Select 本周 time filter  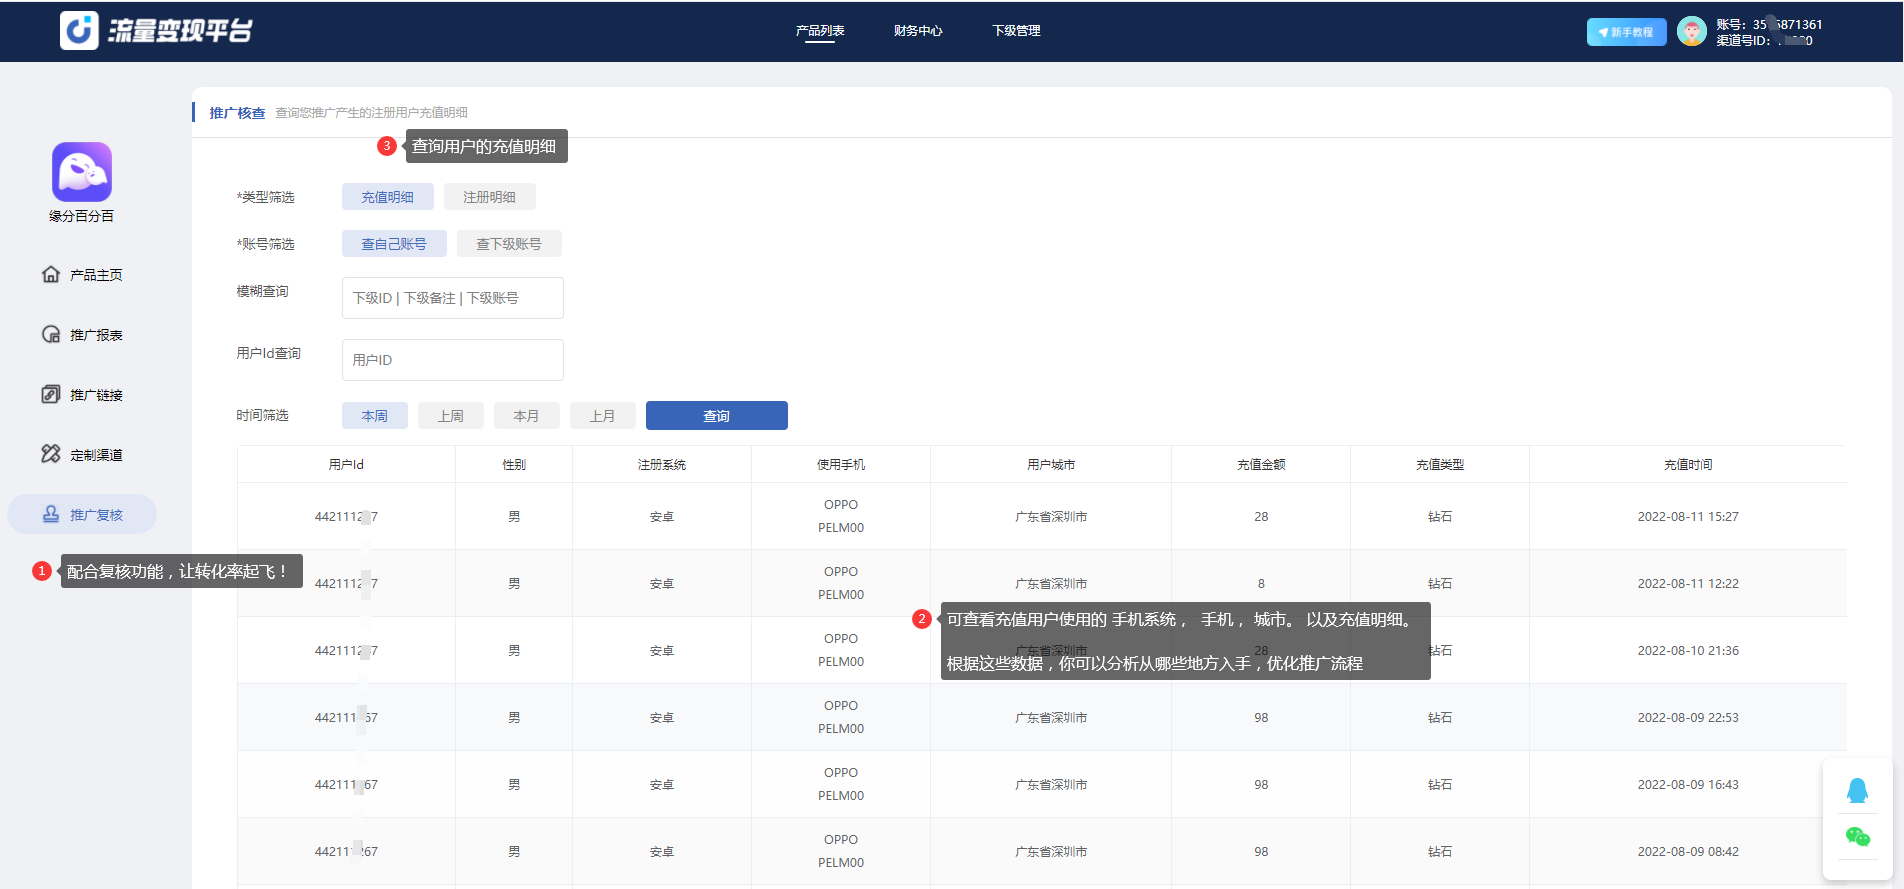[x=375, y=416]
